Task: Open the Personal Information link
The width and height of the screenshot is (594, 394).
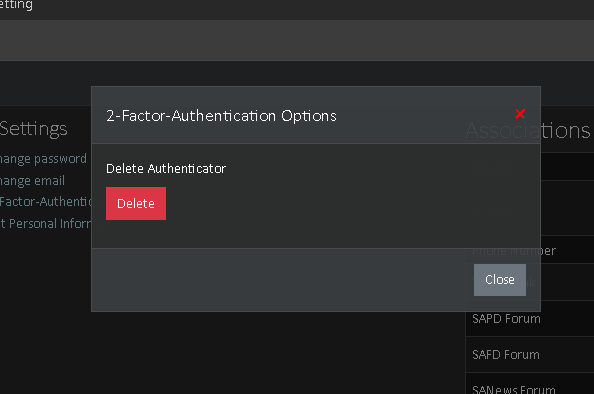Action: tap(45, 224)
